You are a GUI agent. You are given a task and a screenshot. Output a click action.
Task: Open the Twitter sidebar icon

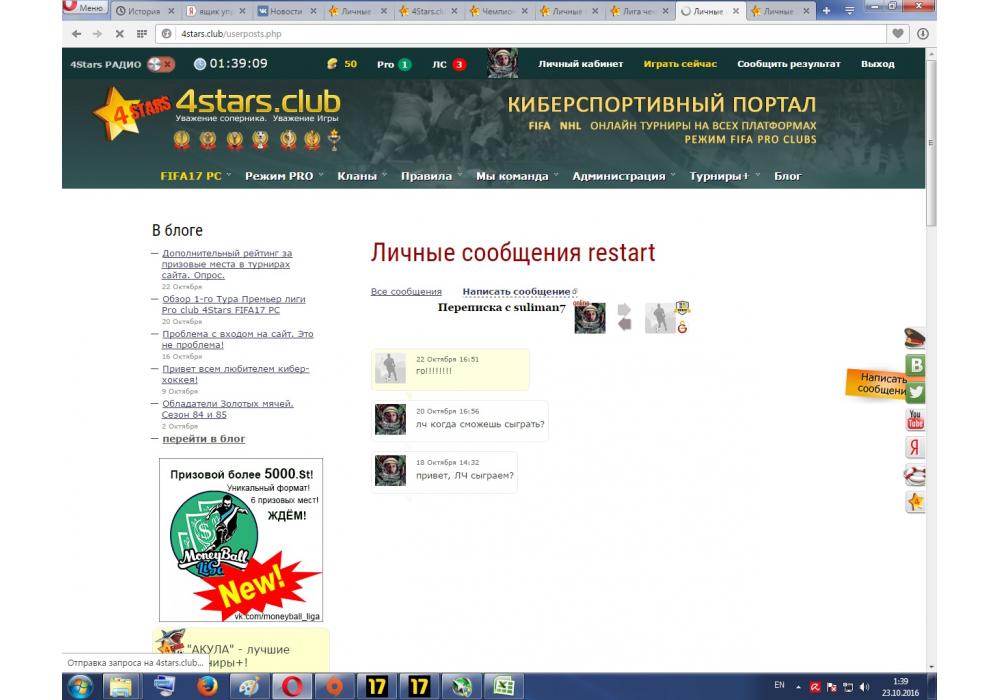(914, 393)
